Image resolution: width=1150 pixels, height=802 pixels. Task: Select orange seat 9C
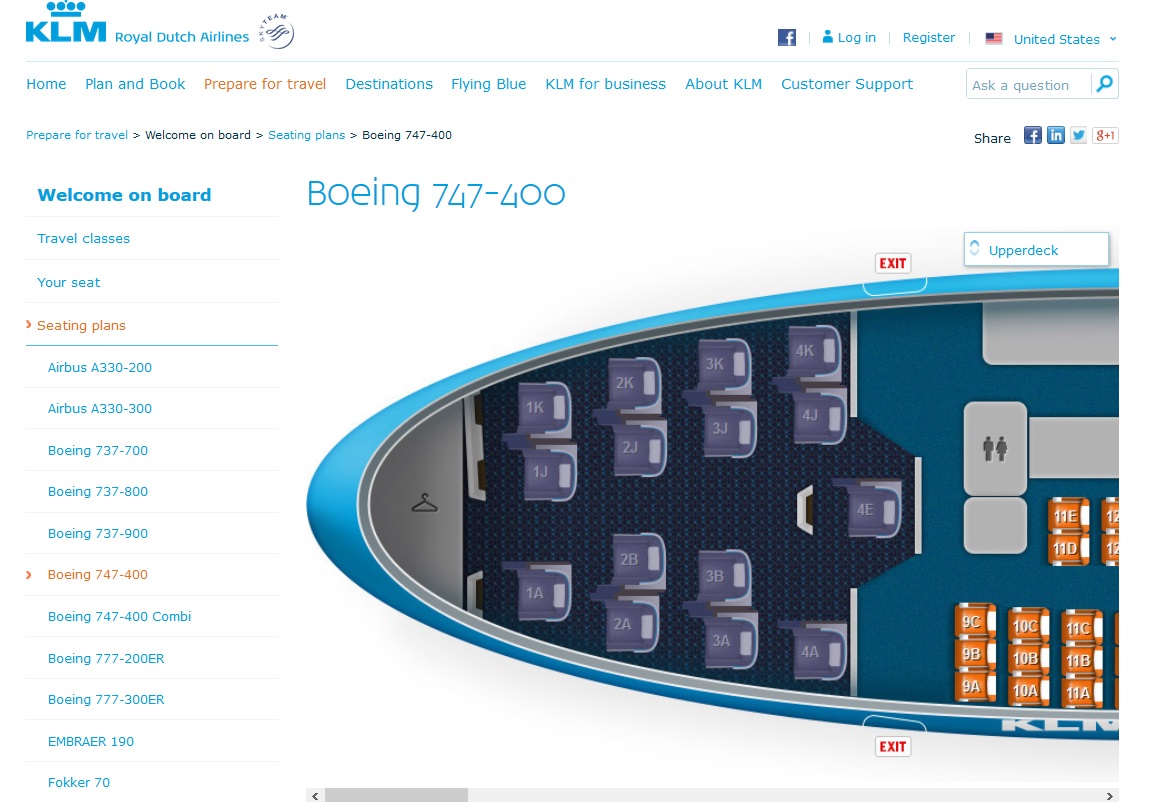point(975,622)
